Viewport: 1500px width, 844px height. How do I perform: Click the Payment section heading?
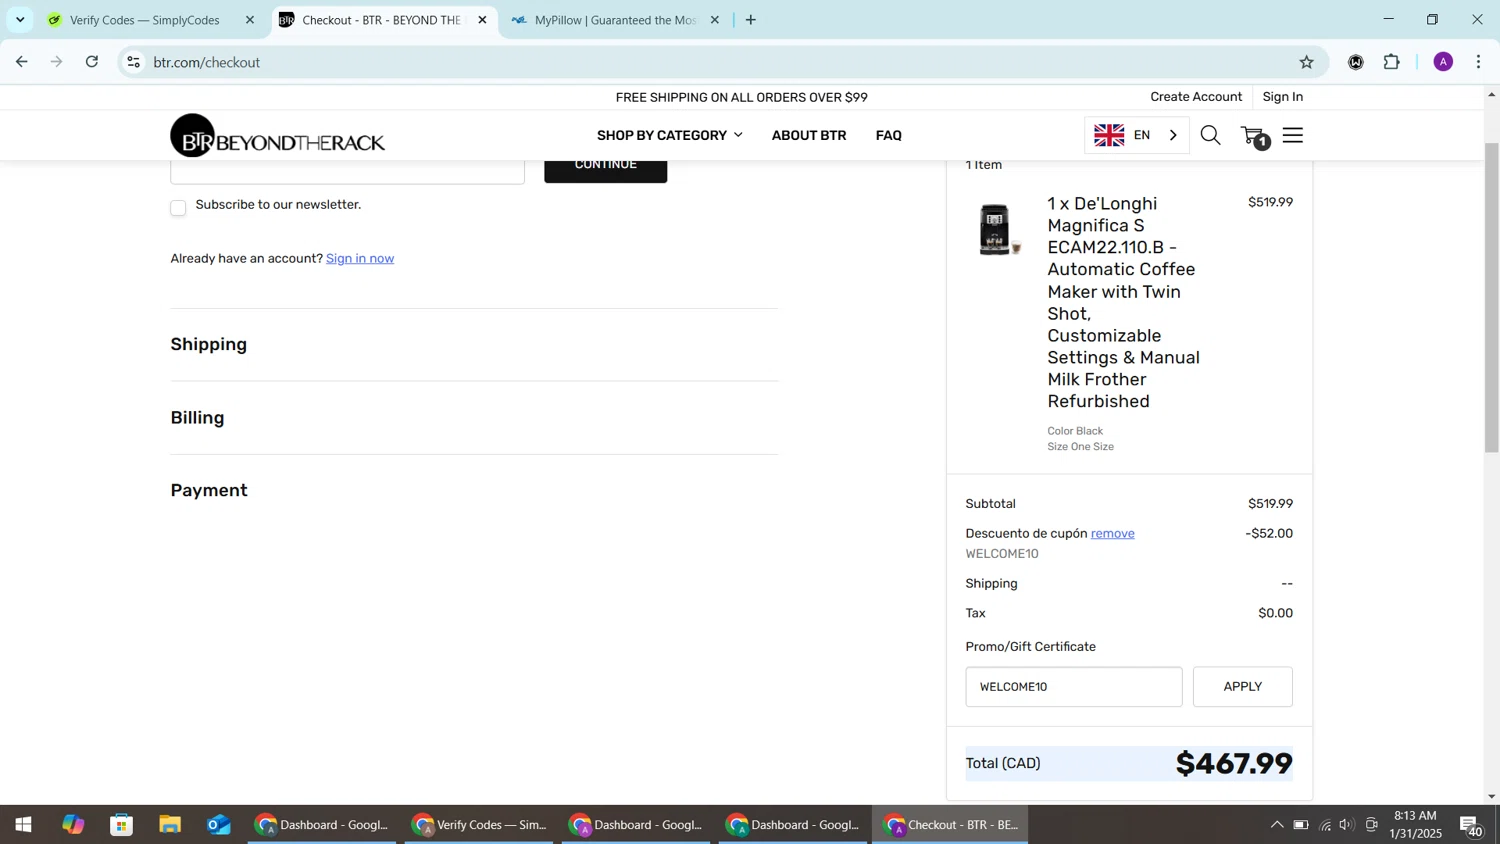click(209, 491)
